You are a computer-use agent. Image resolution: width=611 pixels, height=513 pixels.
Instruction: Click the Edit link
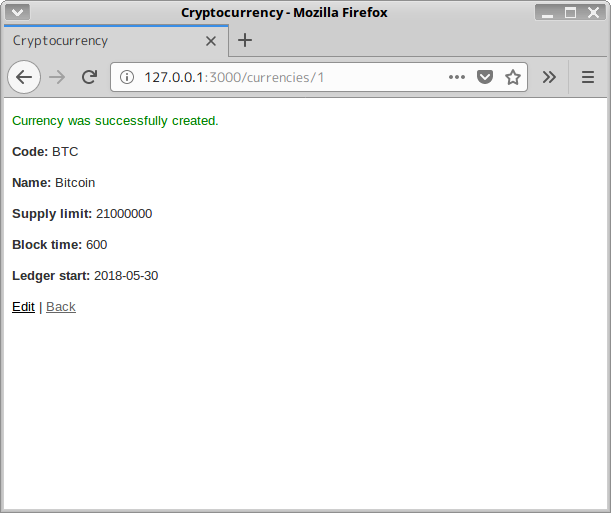tap(23, 307)
